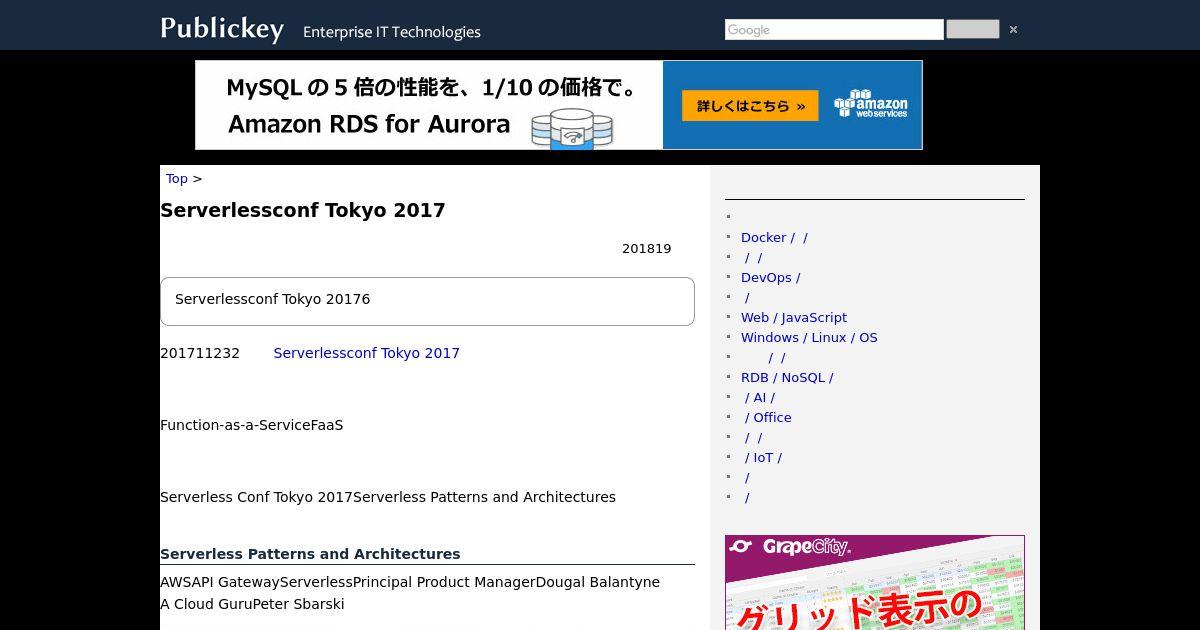This screenshot has width=1200, height=630.
Task: Open the Web / JavaScript category link
Action: (794, 318)
